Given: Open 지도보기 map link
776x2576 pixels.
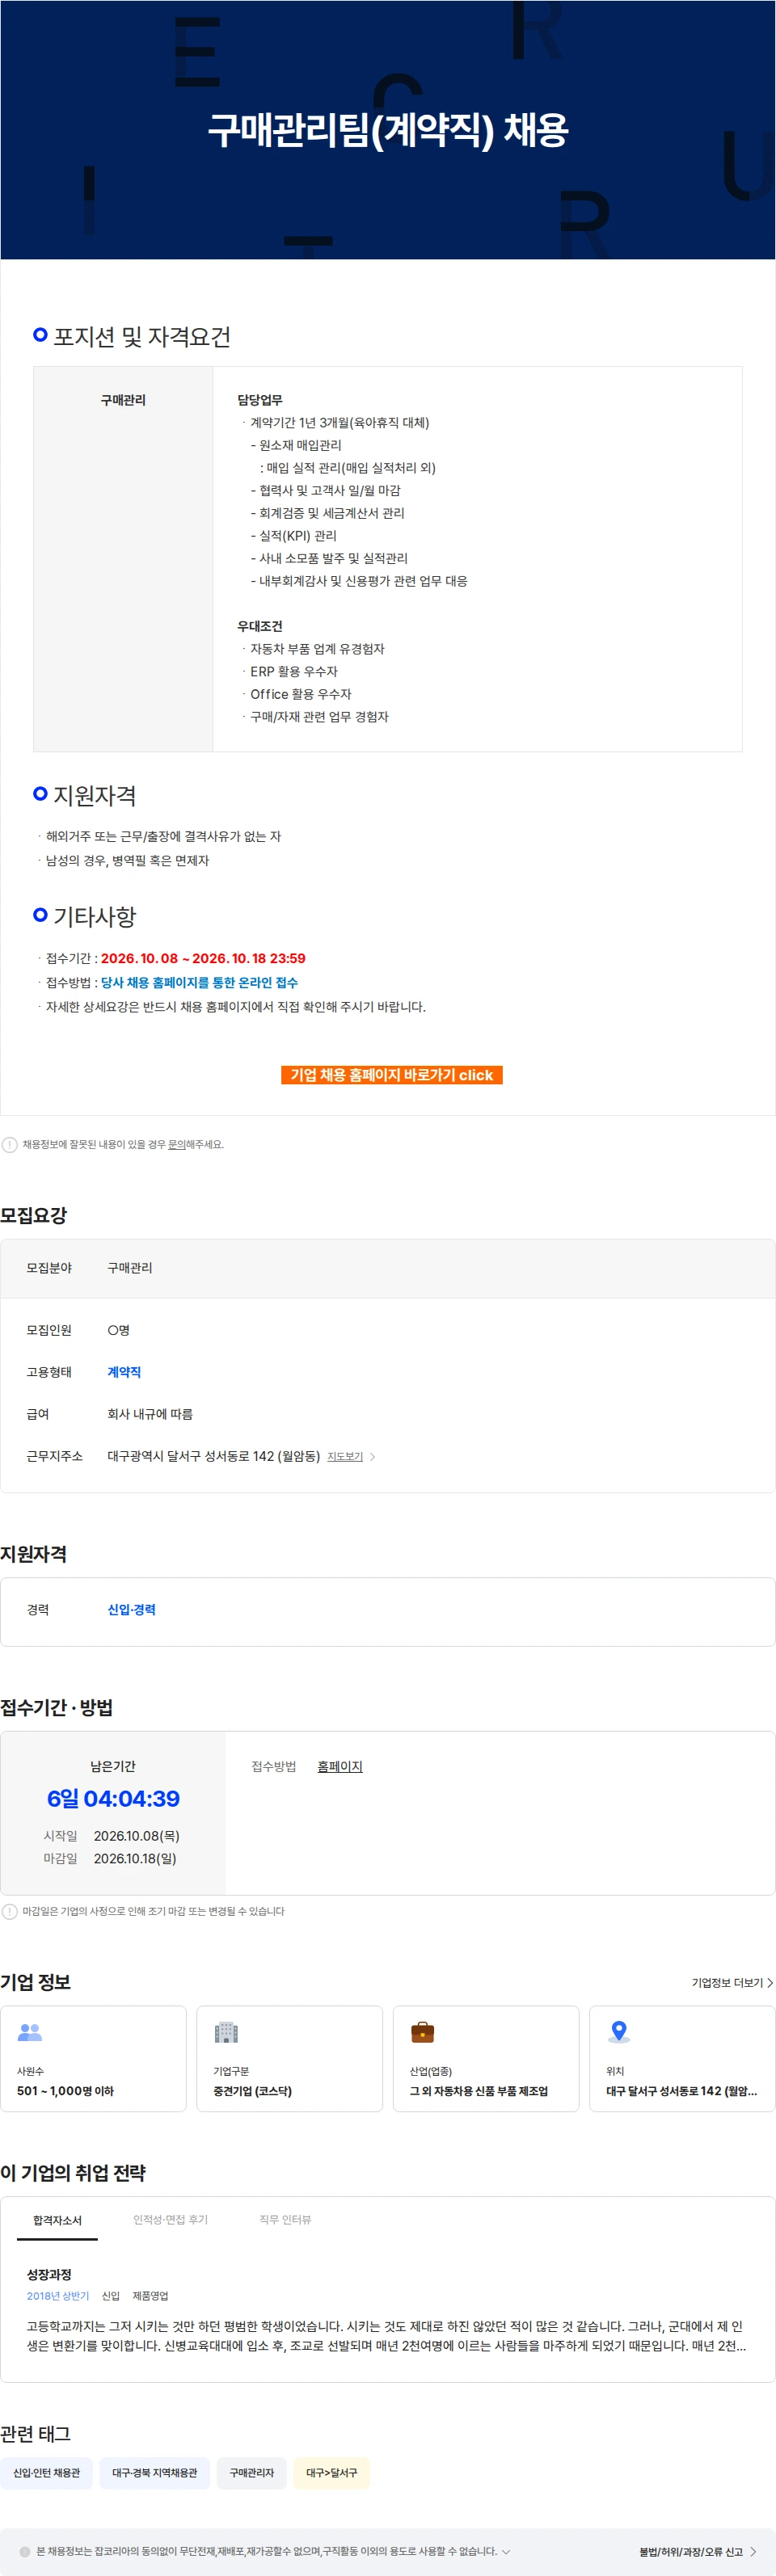Looking at the screenshot, I should pos(345,1456).
